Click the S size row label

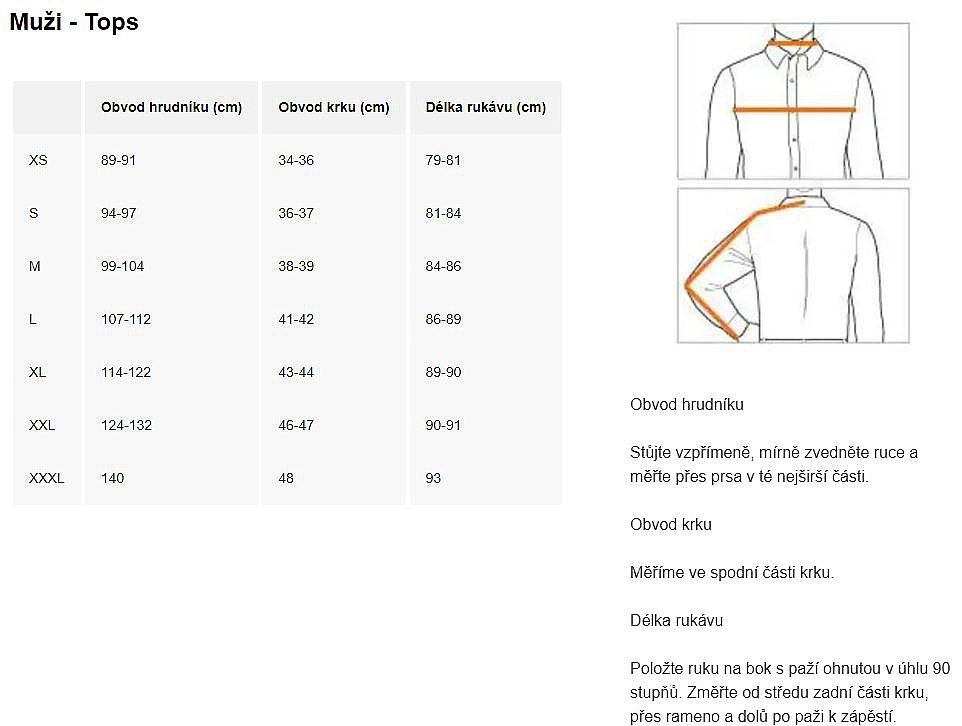(34, 213)
